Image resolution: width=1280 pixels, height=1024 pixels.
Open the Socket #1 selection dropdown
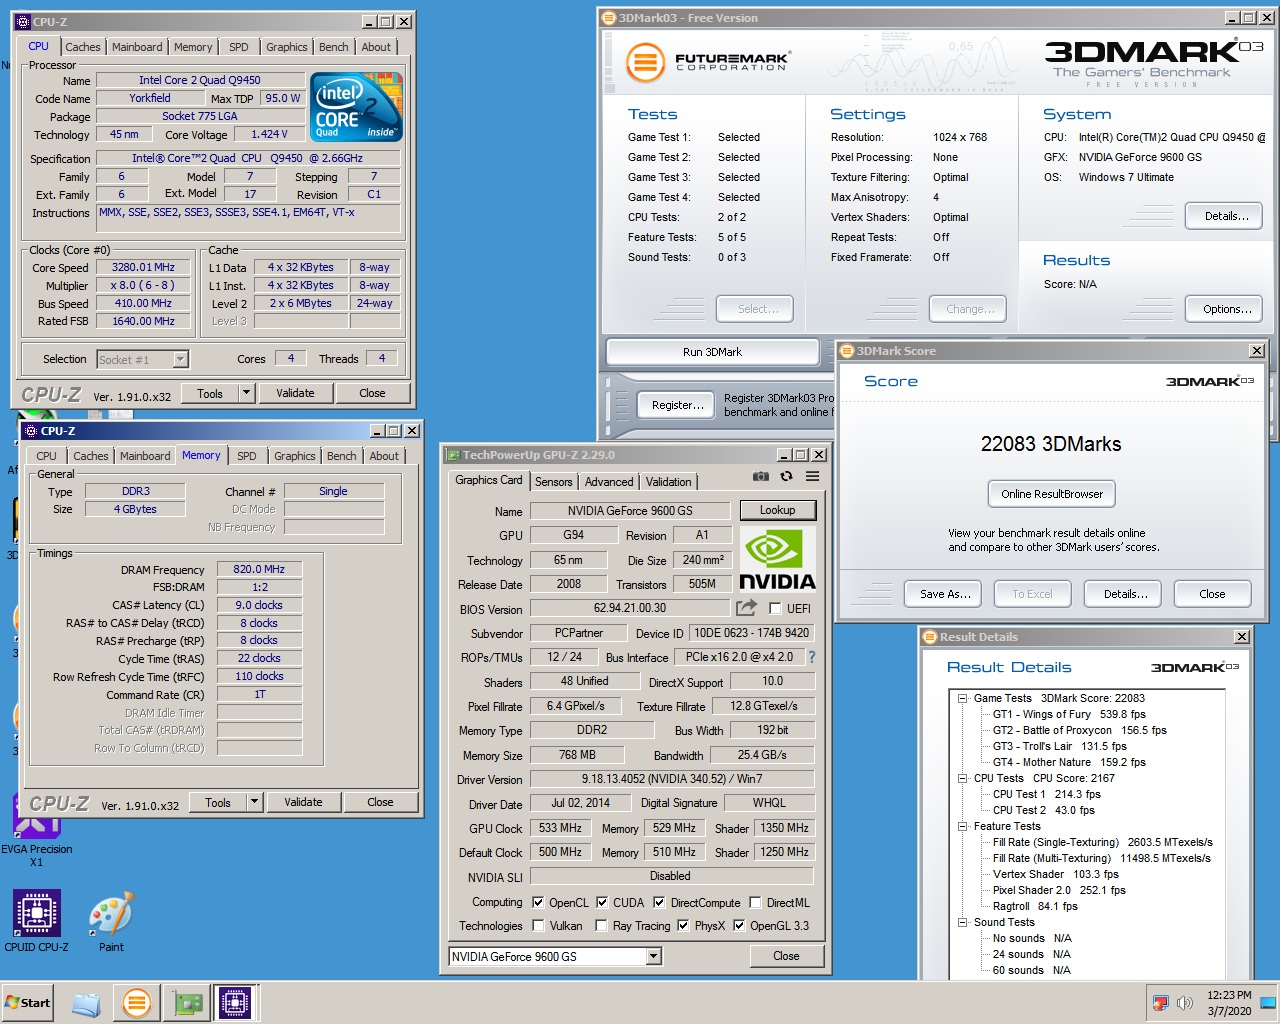click(x=180, y=359)
